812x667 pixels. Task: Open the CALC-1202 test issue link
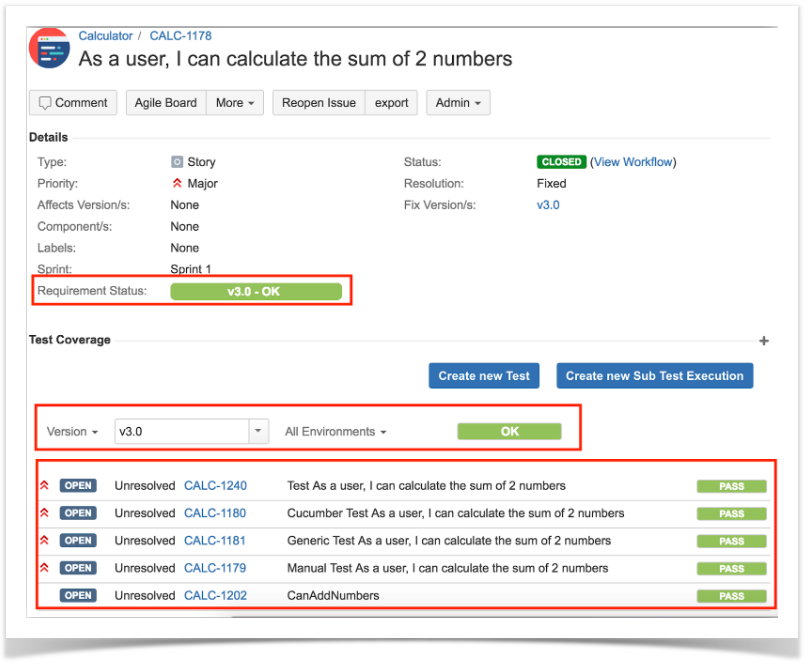coord(215,596)
